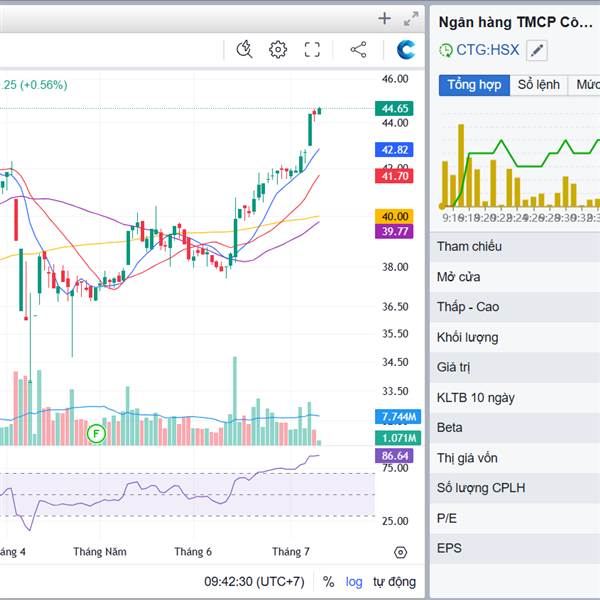Click the Tháng 6 date axis label
The height and width of the screenshot is (600, 600).
(193, 552)
